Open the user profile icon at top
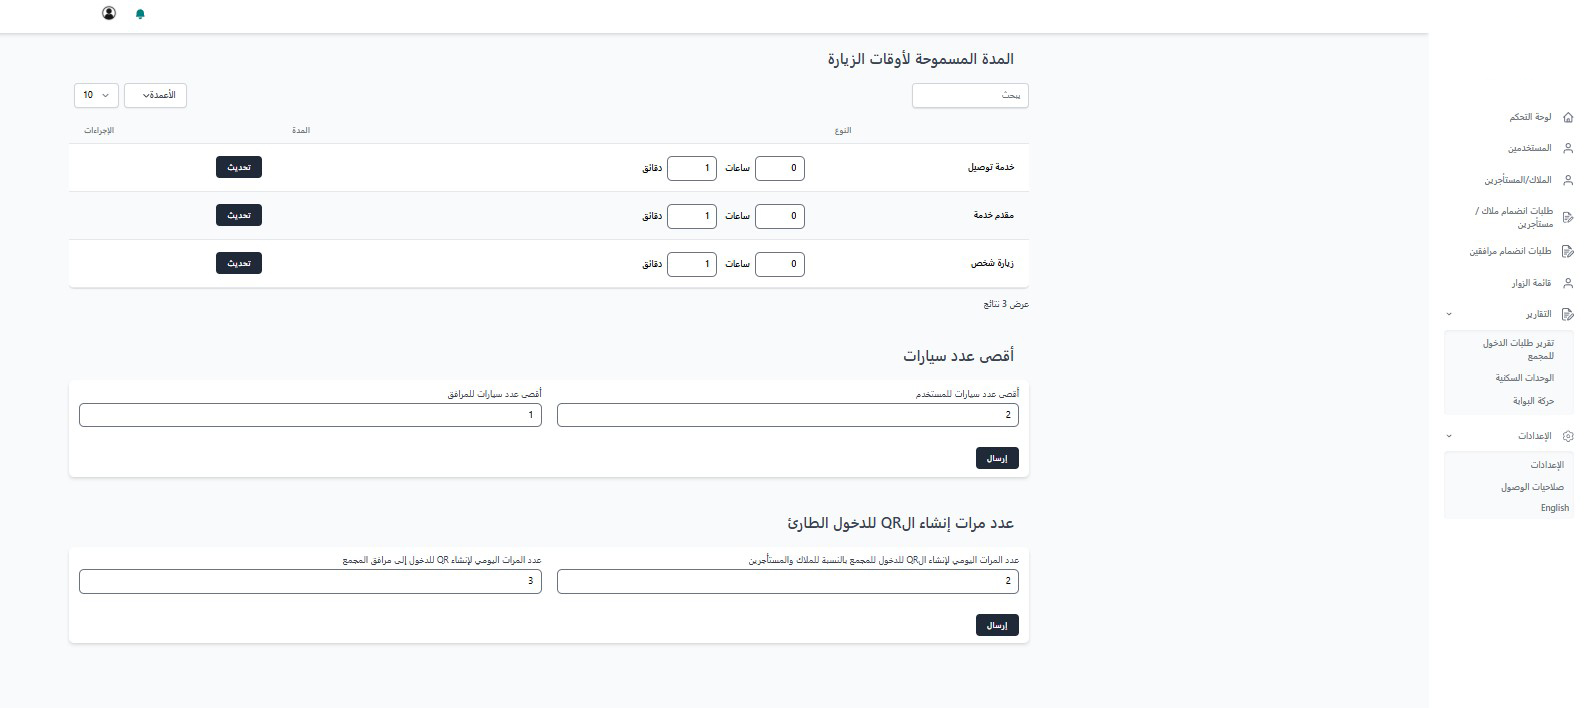The image size is (1587, 708). pos(108,14)
